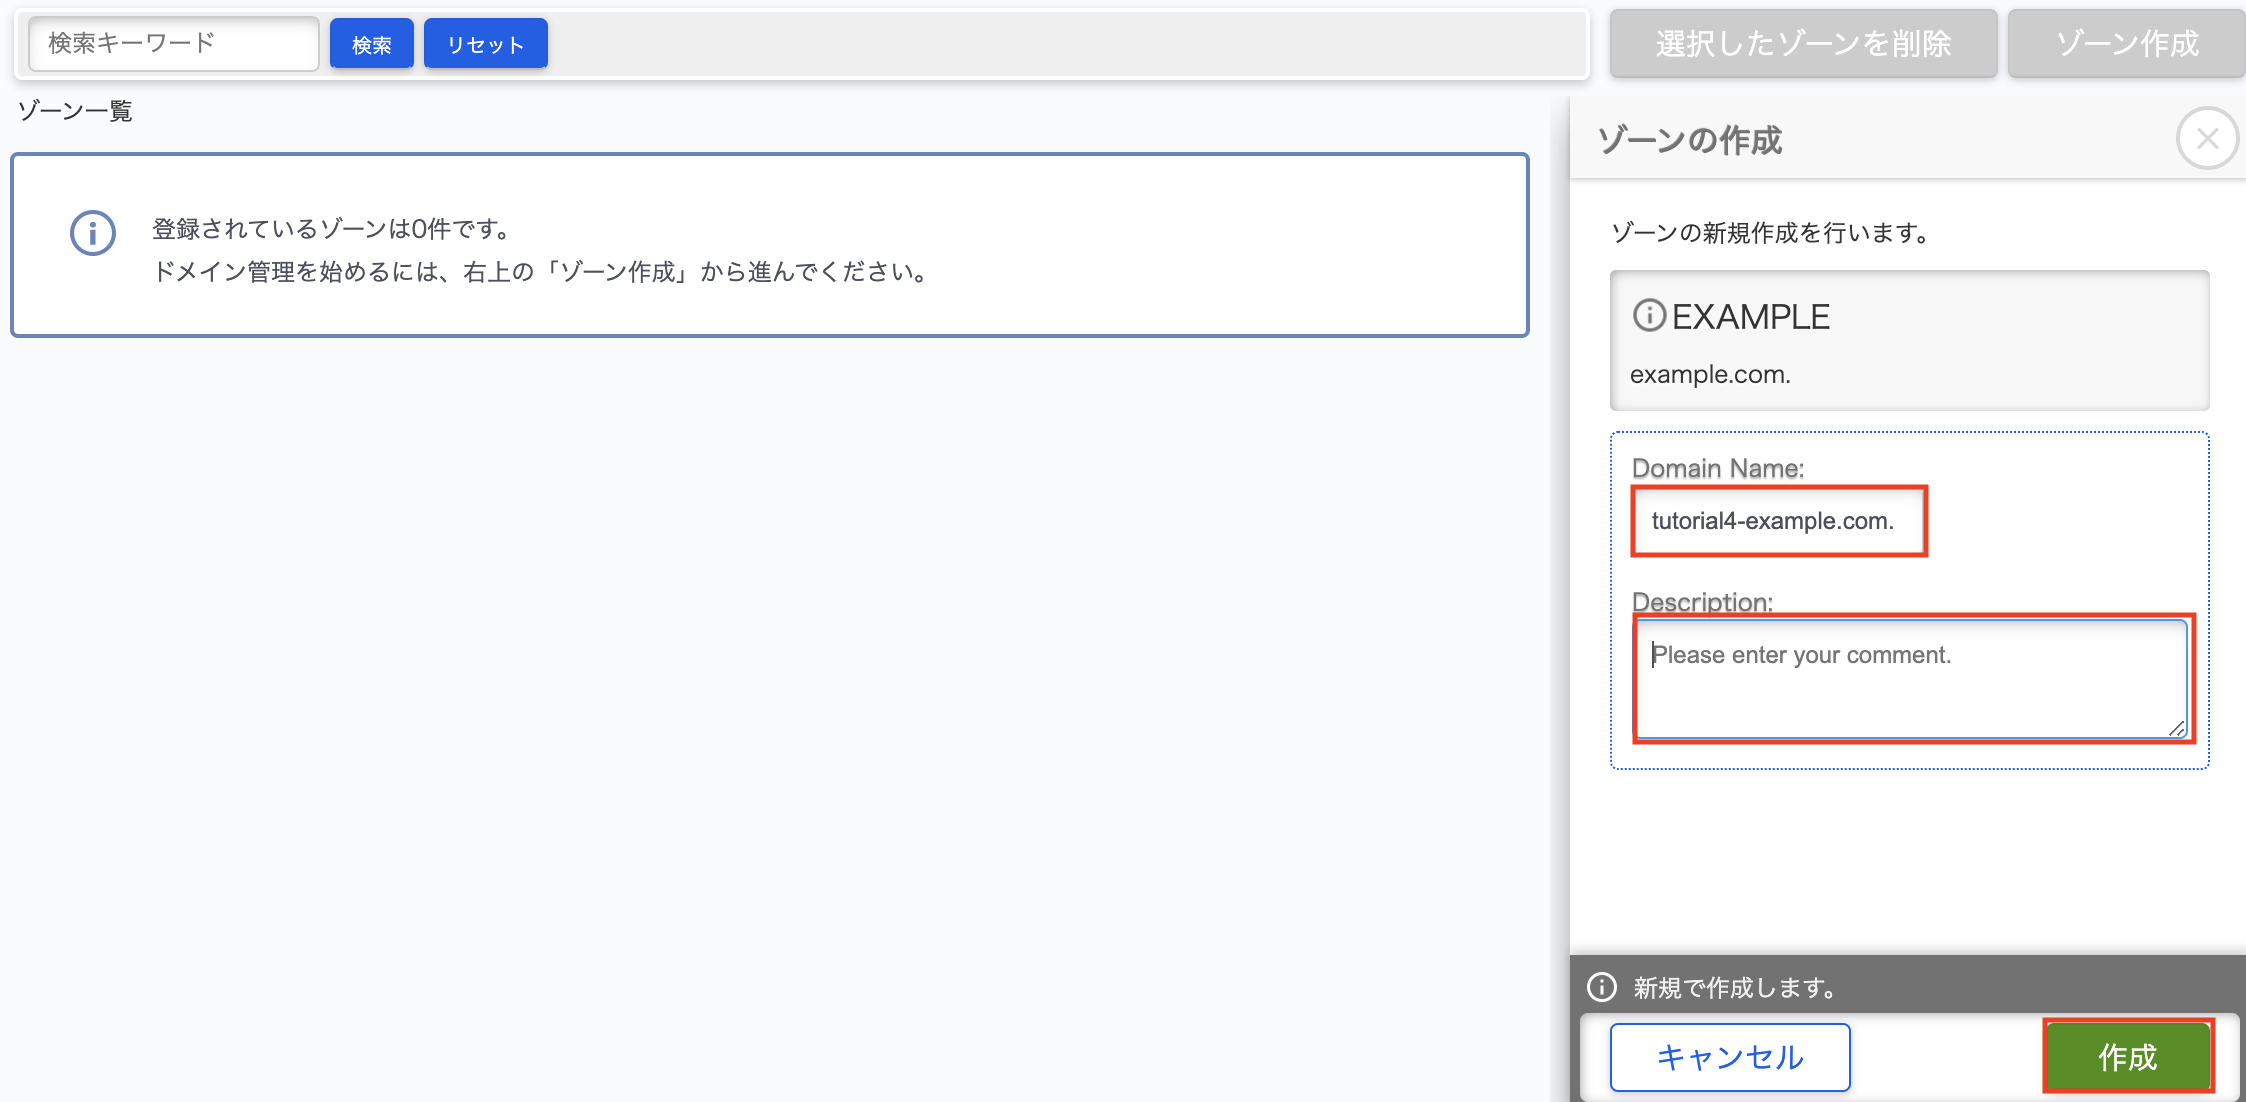Image resolution: width=2246 pixels, height=1102 pixels.
Task: Close the ゾーンの作成 panel with X
Action: click(x=2207, y=138)
